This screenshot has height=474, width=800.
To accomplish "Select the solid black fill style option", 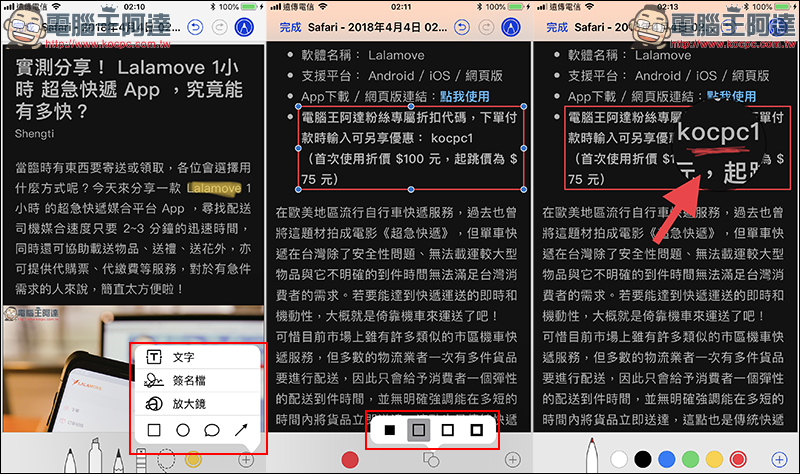I will [x=390, y=430].
